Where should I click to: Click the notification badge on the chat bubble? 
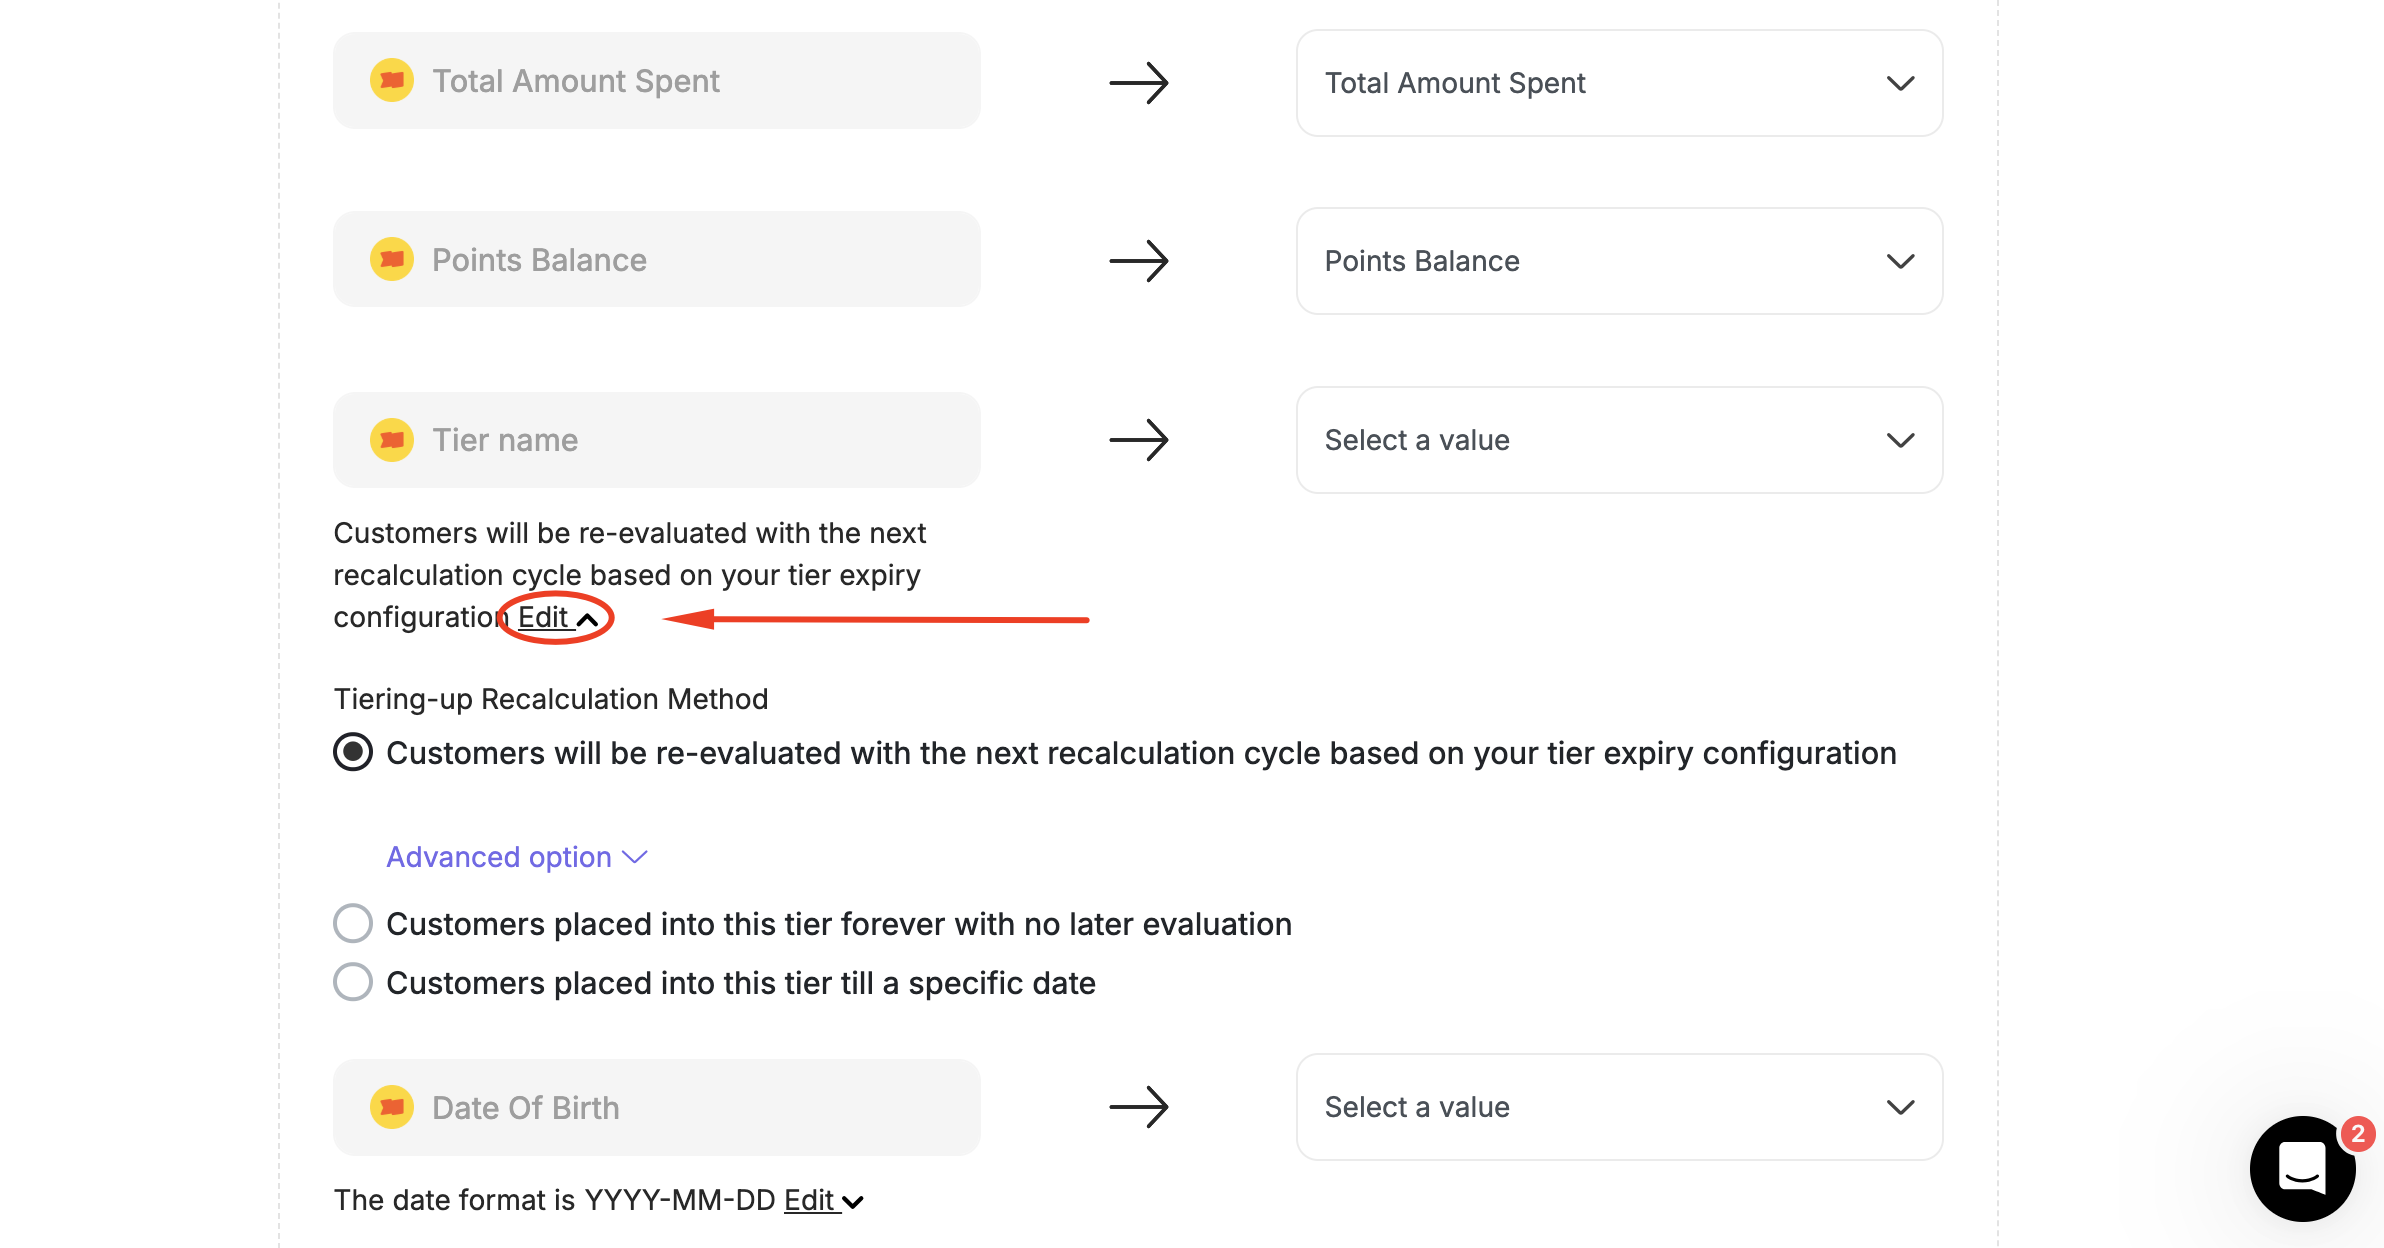pos(2356,1132)
